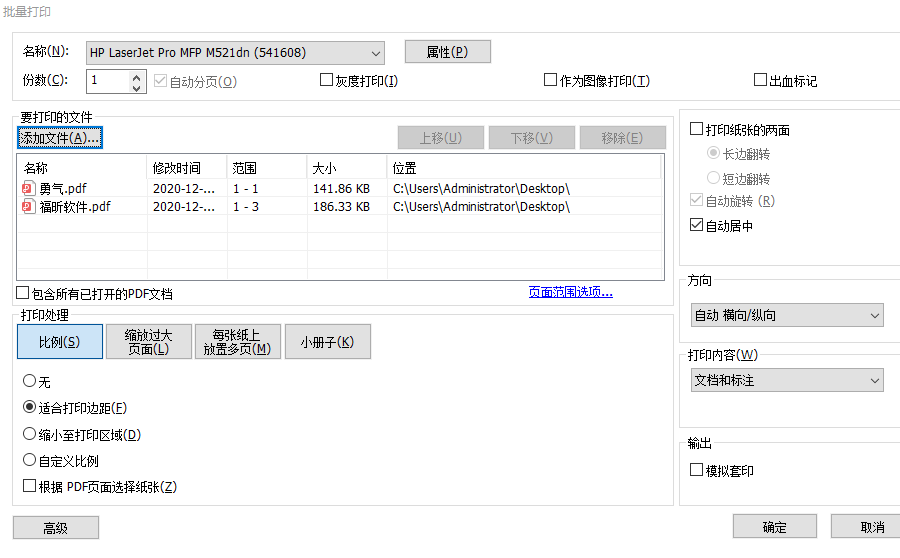Viewport: 900px width, 558px height.
Task: Open the printer name dropdown
Action: pos(235,53)
